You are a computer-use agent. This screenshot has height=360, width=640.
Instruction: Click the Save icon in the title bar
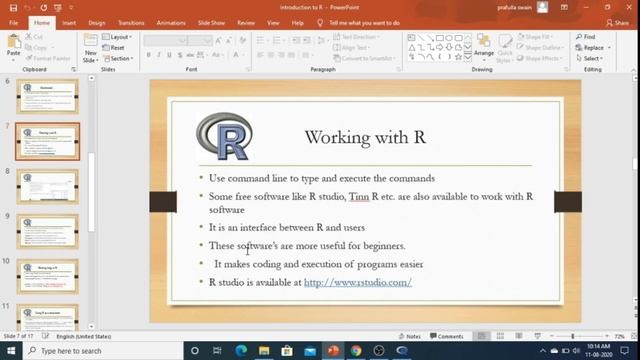(x=13, y=8)
